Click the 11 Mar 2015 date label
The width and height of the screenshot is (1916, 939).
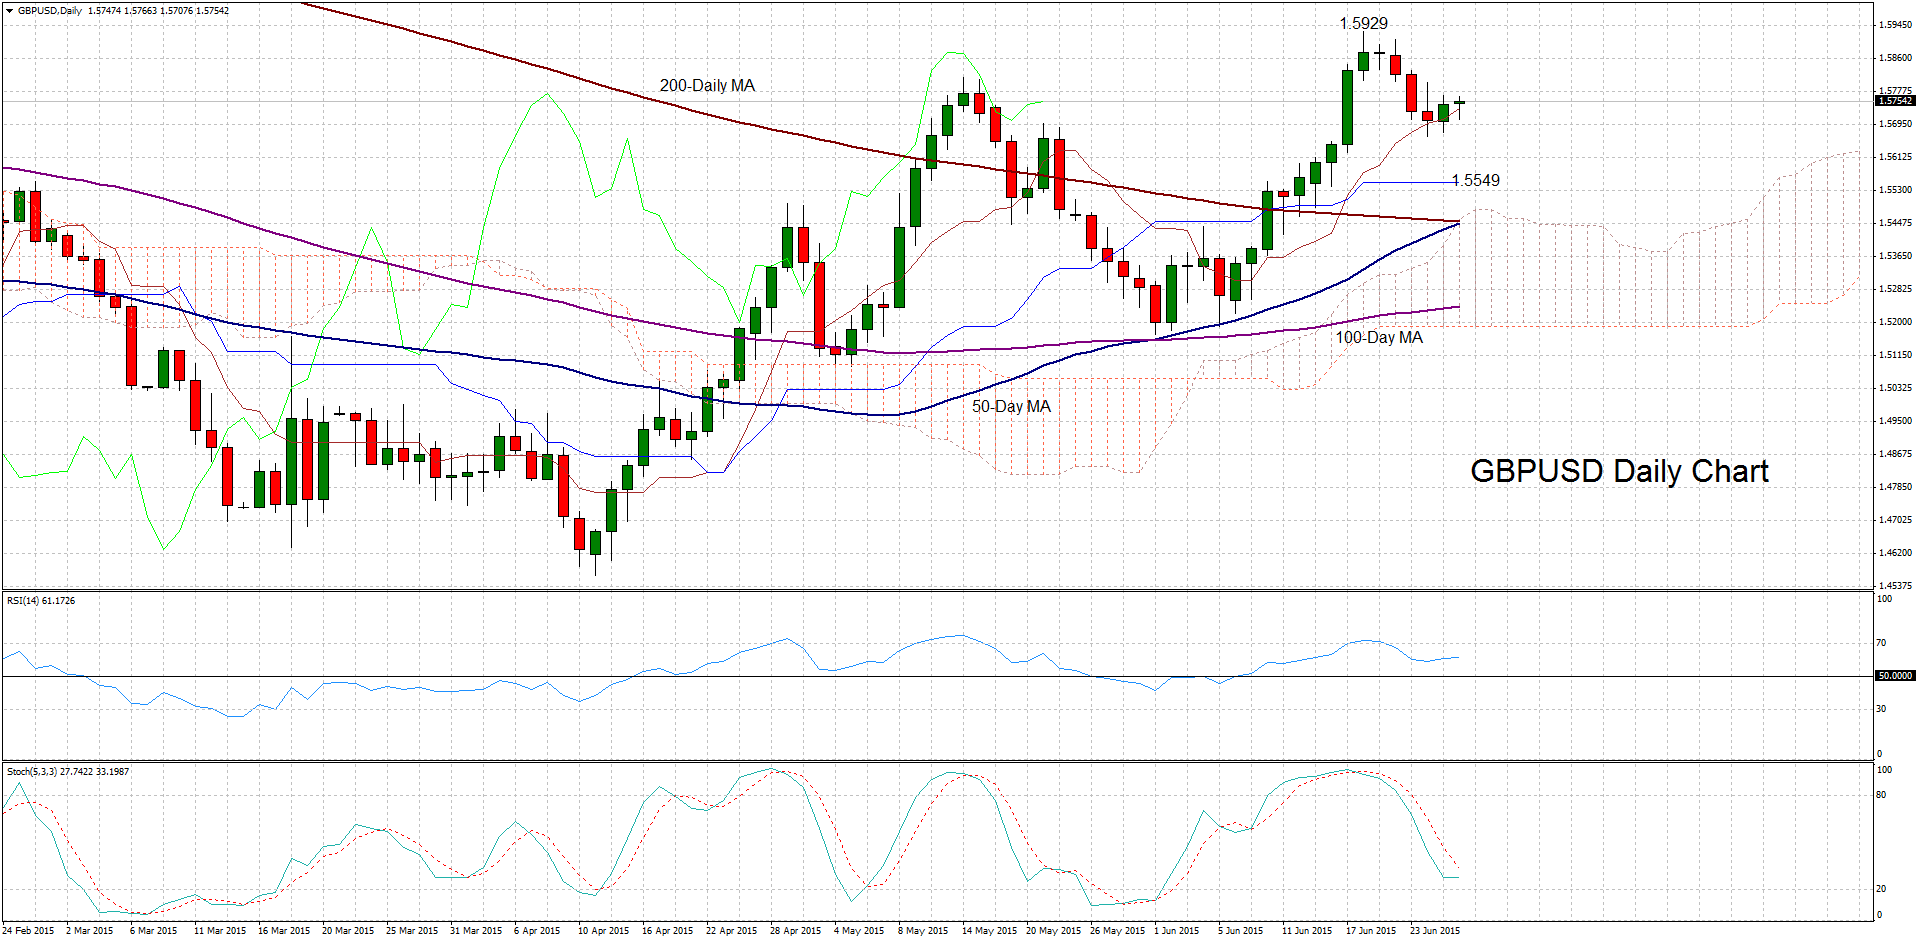click(x=220, y=931)
